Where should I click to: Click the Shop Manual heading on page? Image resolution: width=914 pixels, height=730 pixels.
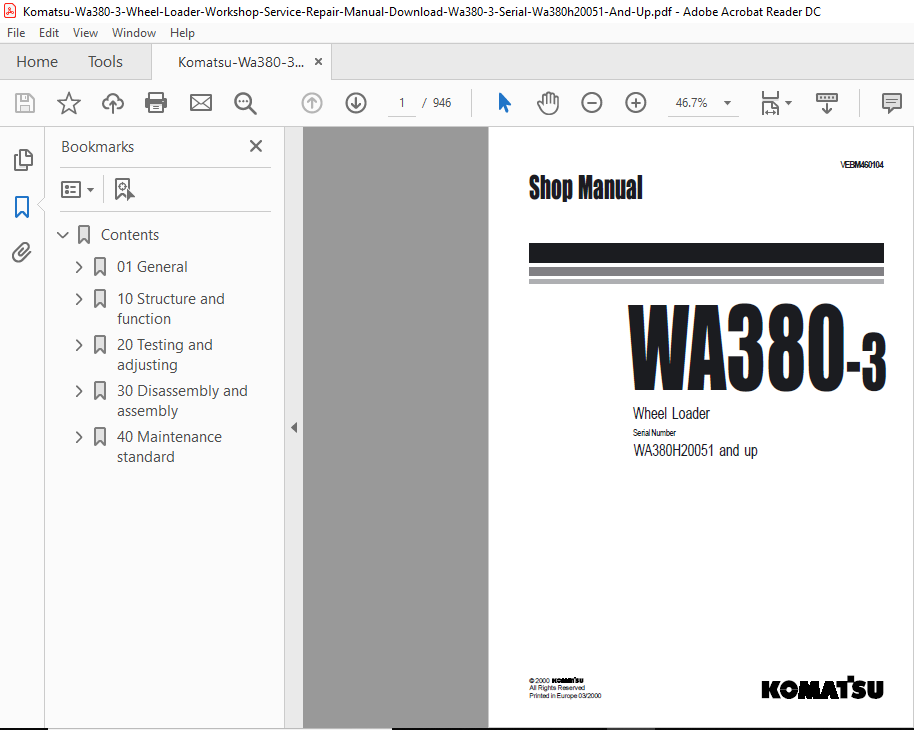[x=585, y=188]
